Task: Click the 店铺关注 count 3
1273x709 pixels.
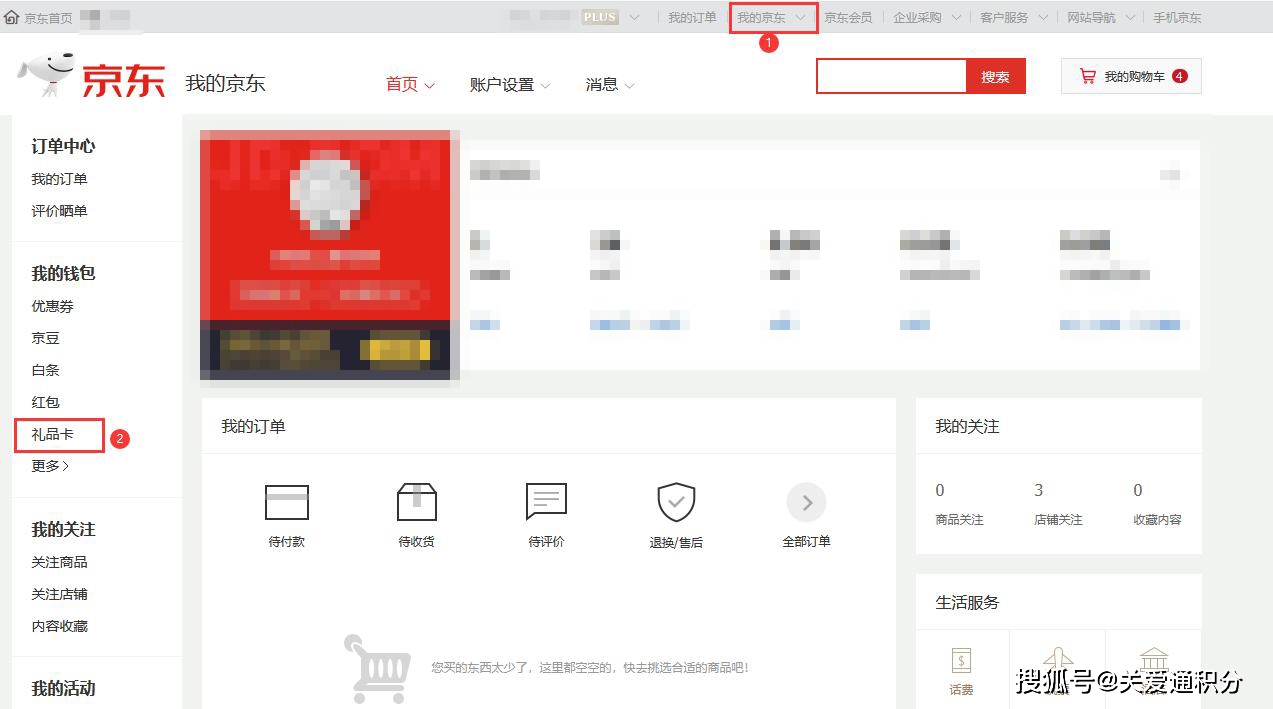Action: [1039, 490]
